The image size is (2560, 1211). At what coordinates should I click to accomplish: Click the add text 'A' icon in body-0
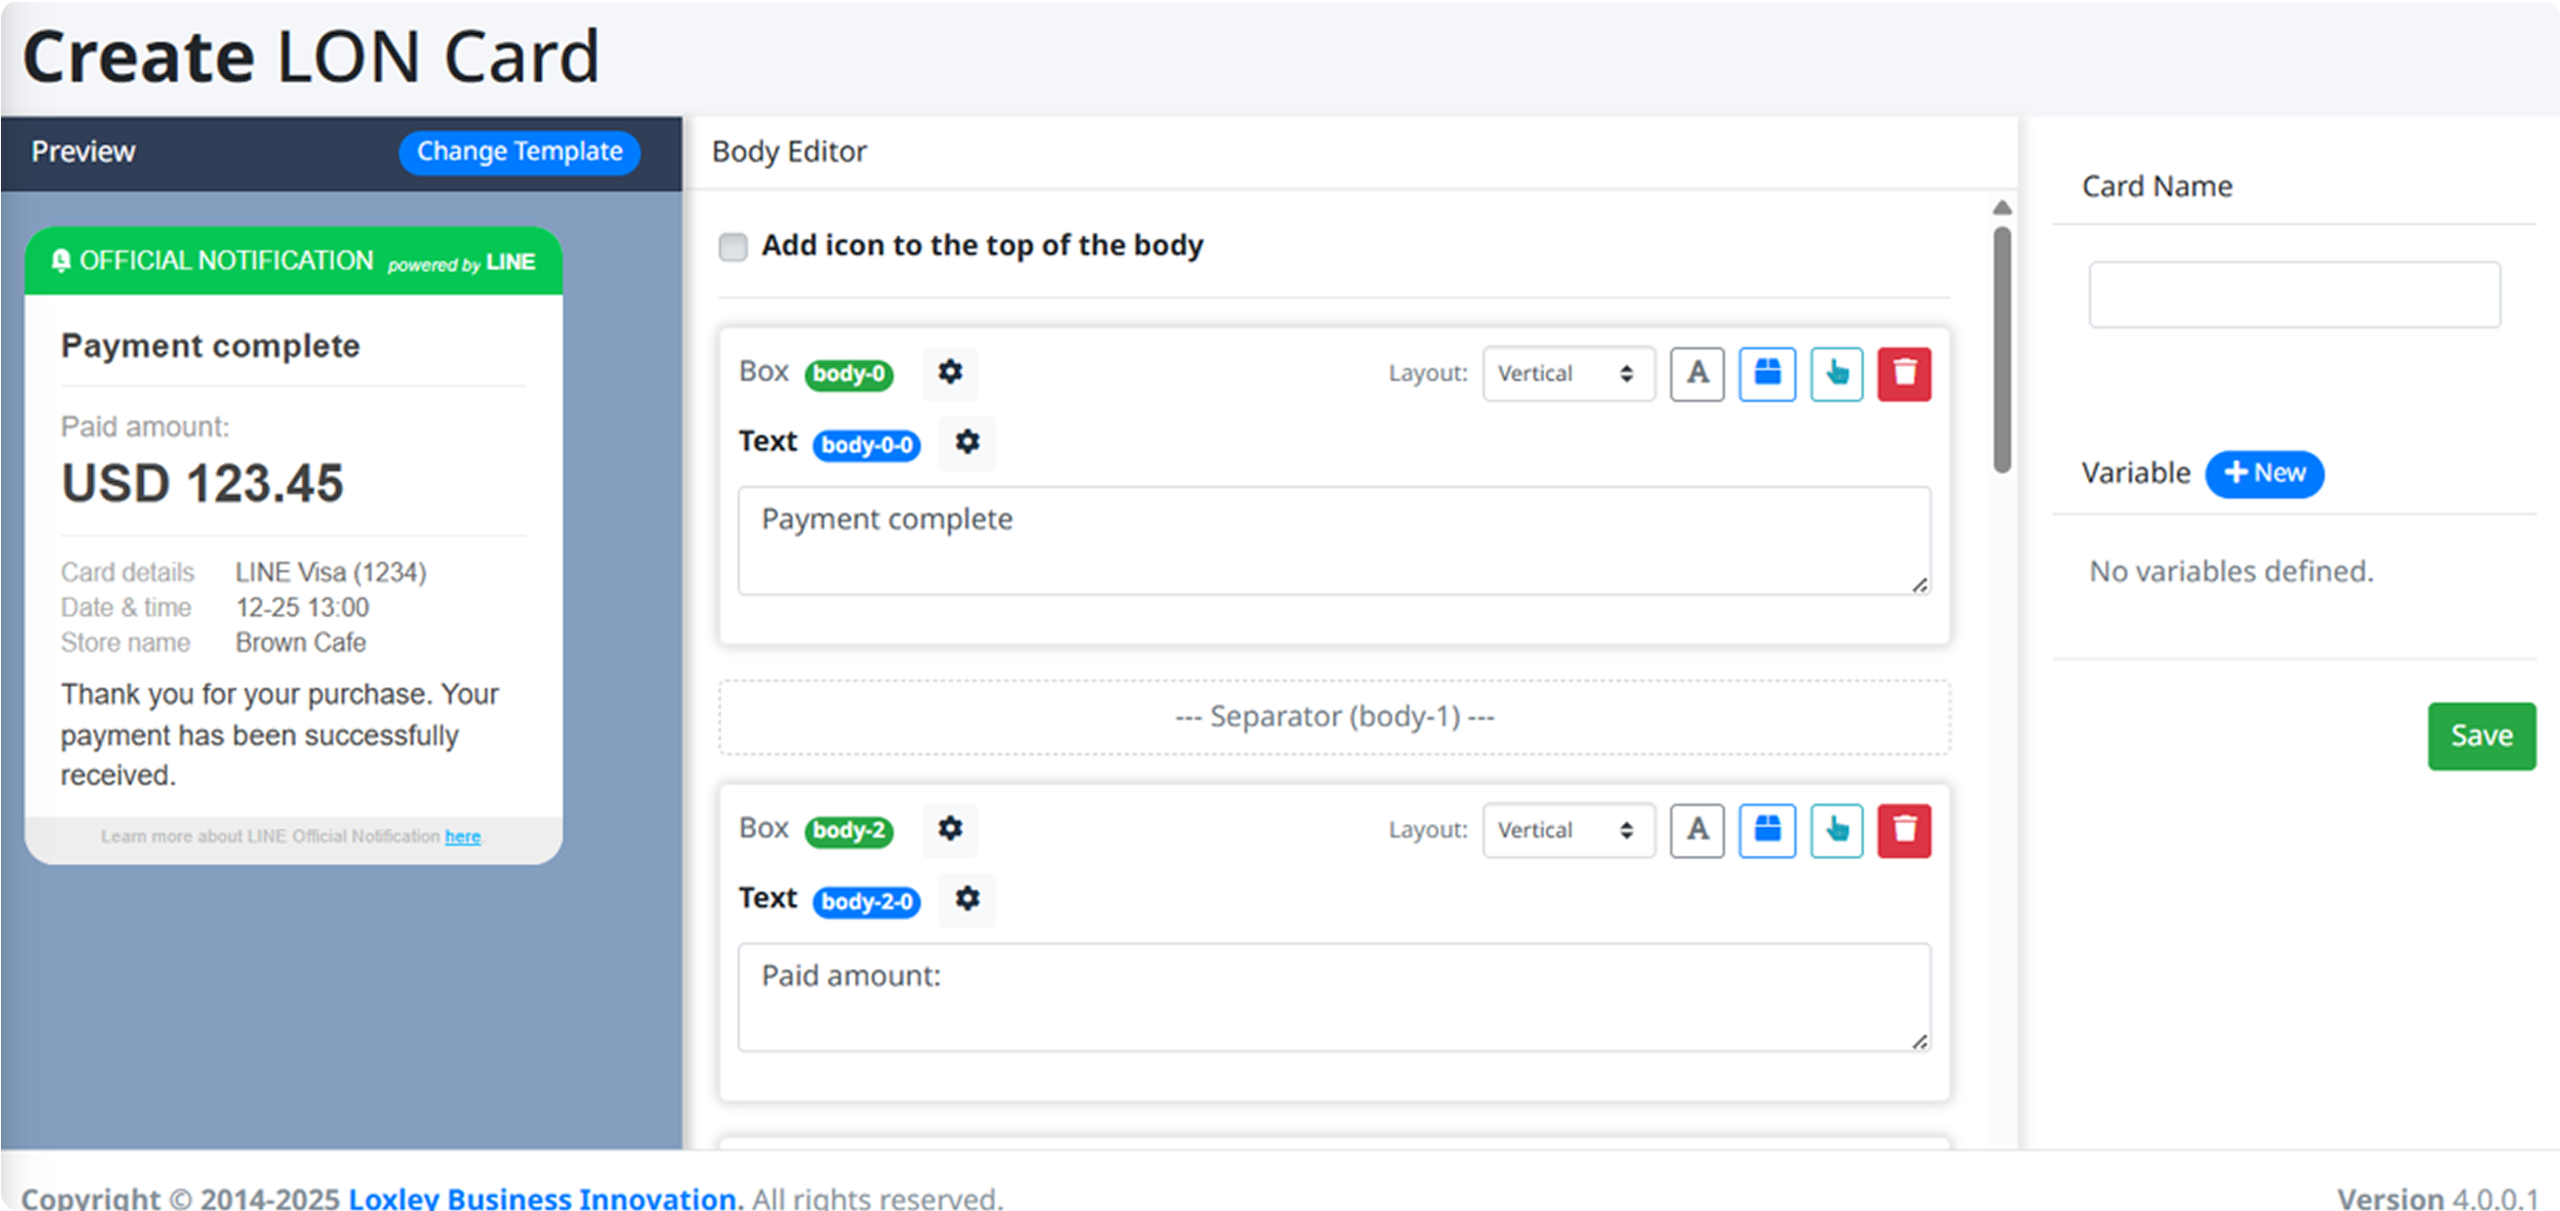pyautogui.click(x=1697, y=374)
